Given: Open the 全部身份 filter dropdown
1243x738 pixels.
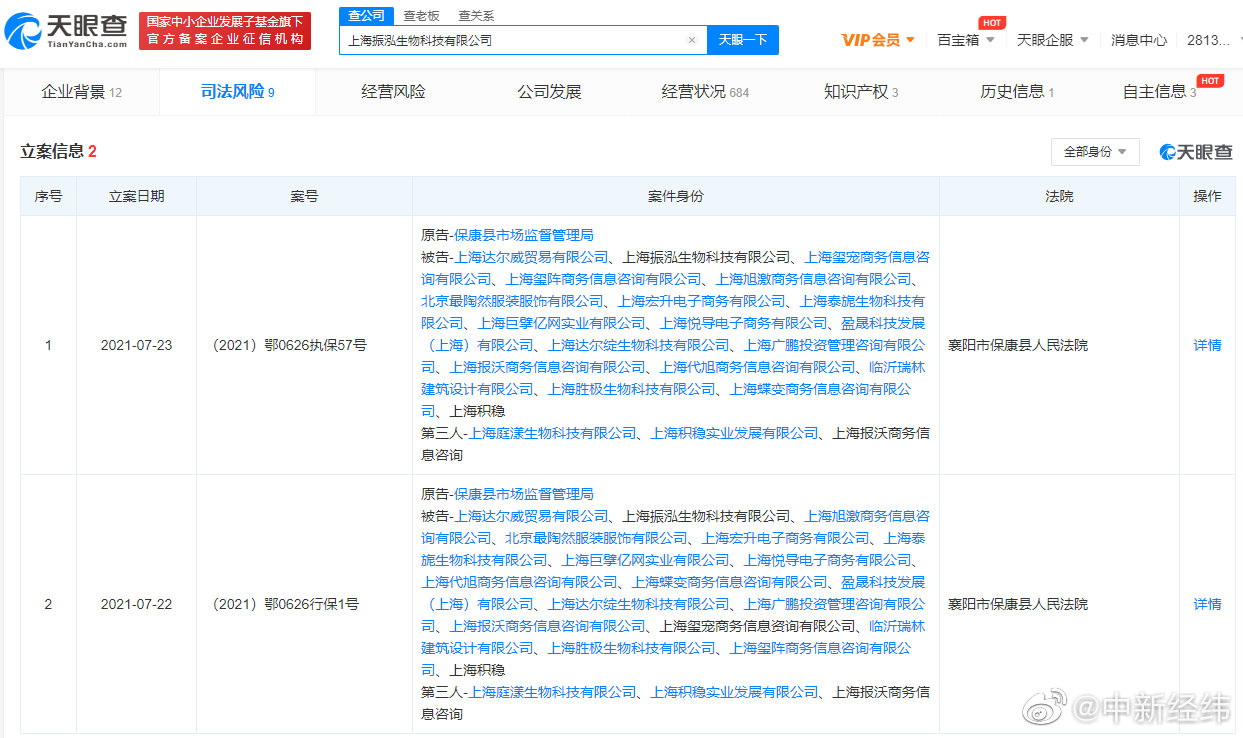Looking at the screenshot, I should 1094,151.
